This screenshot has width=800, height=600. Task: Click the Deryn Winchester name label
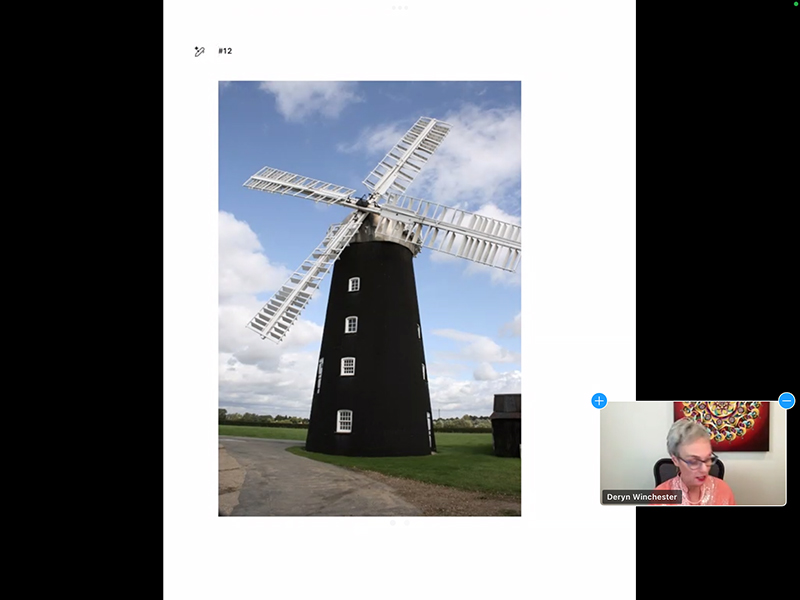tap(640, 496)
